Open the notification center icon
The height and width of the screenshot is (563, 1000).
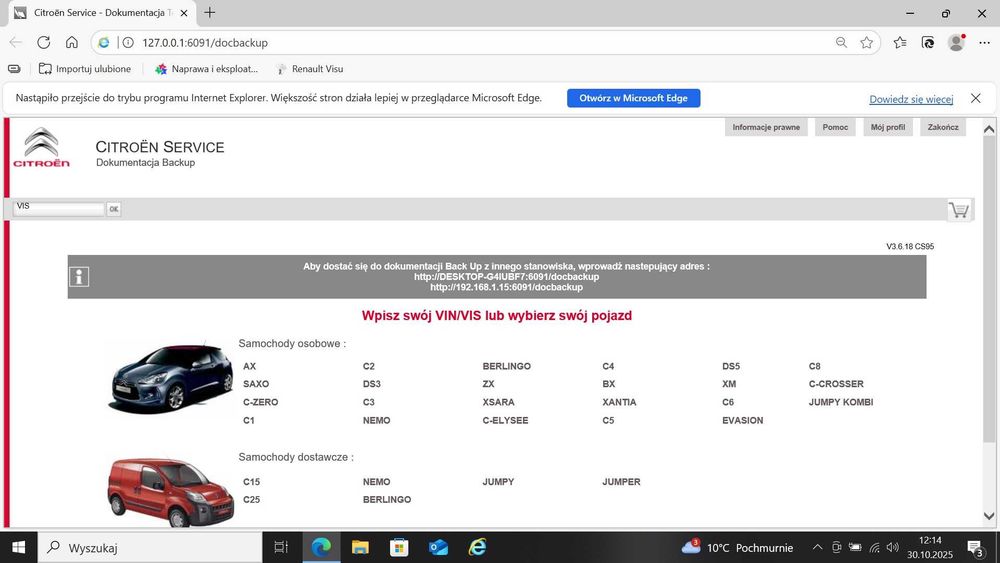pos(975,548)
